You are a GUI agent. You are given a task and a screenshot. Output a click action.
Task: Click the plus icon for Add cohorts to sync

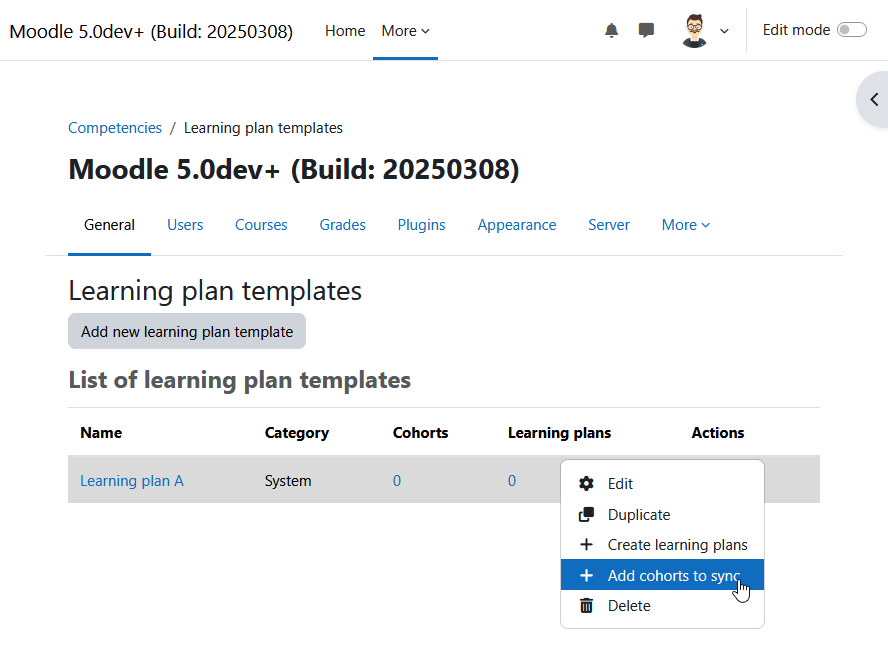click(586, 575)
